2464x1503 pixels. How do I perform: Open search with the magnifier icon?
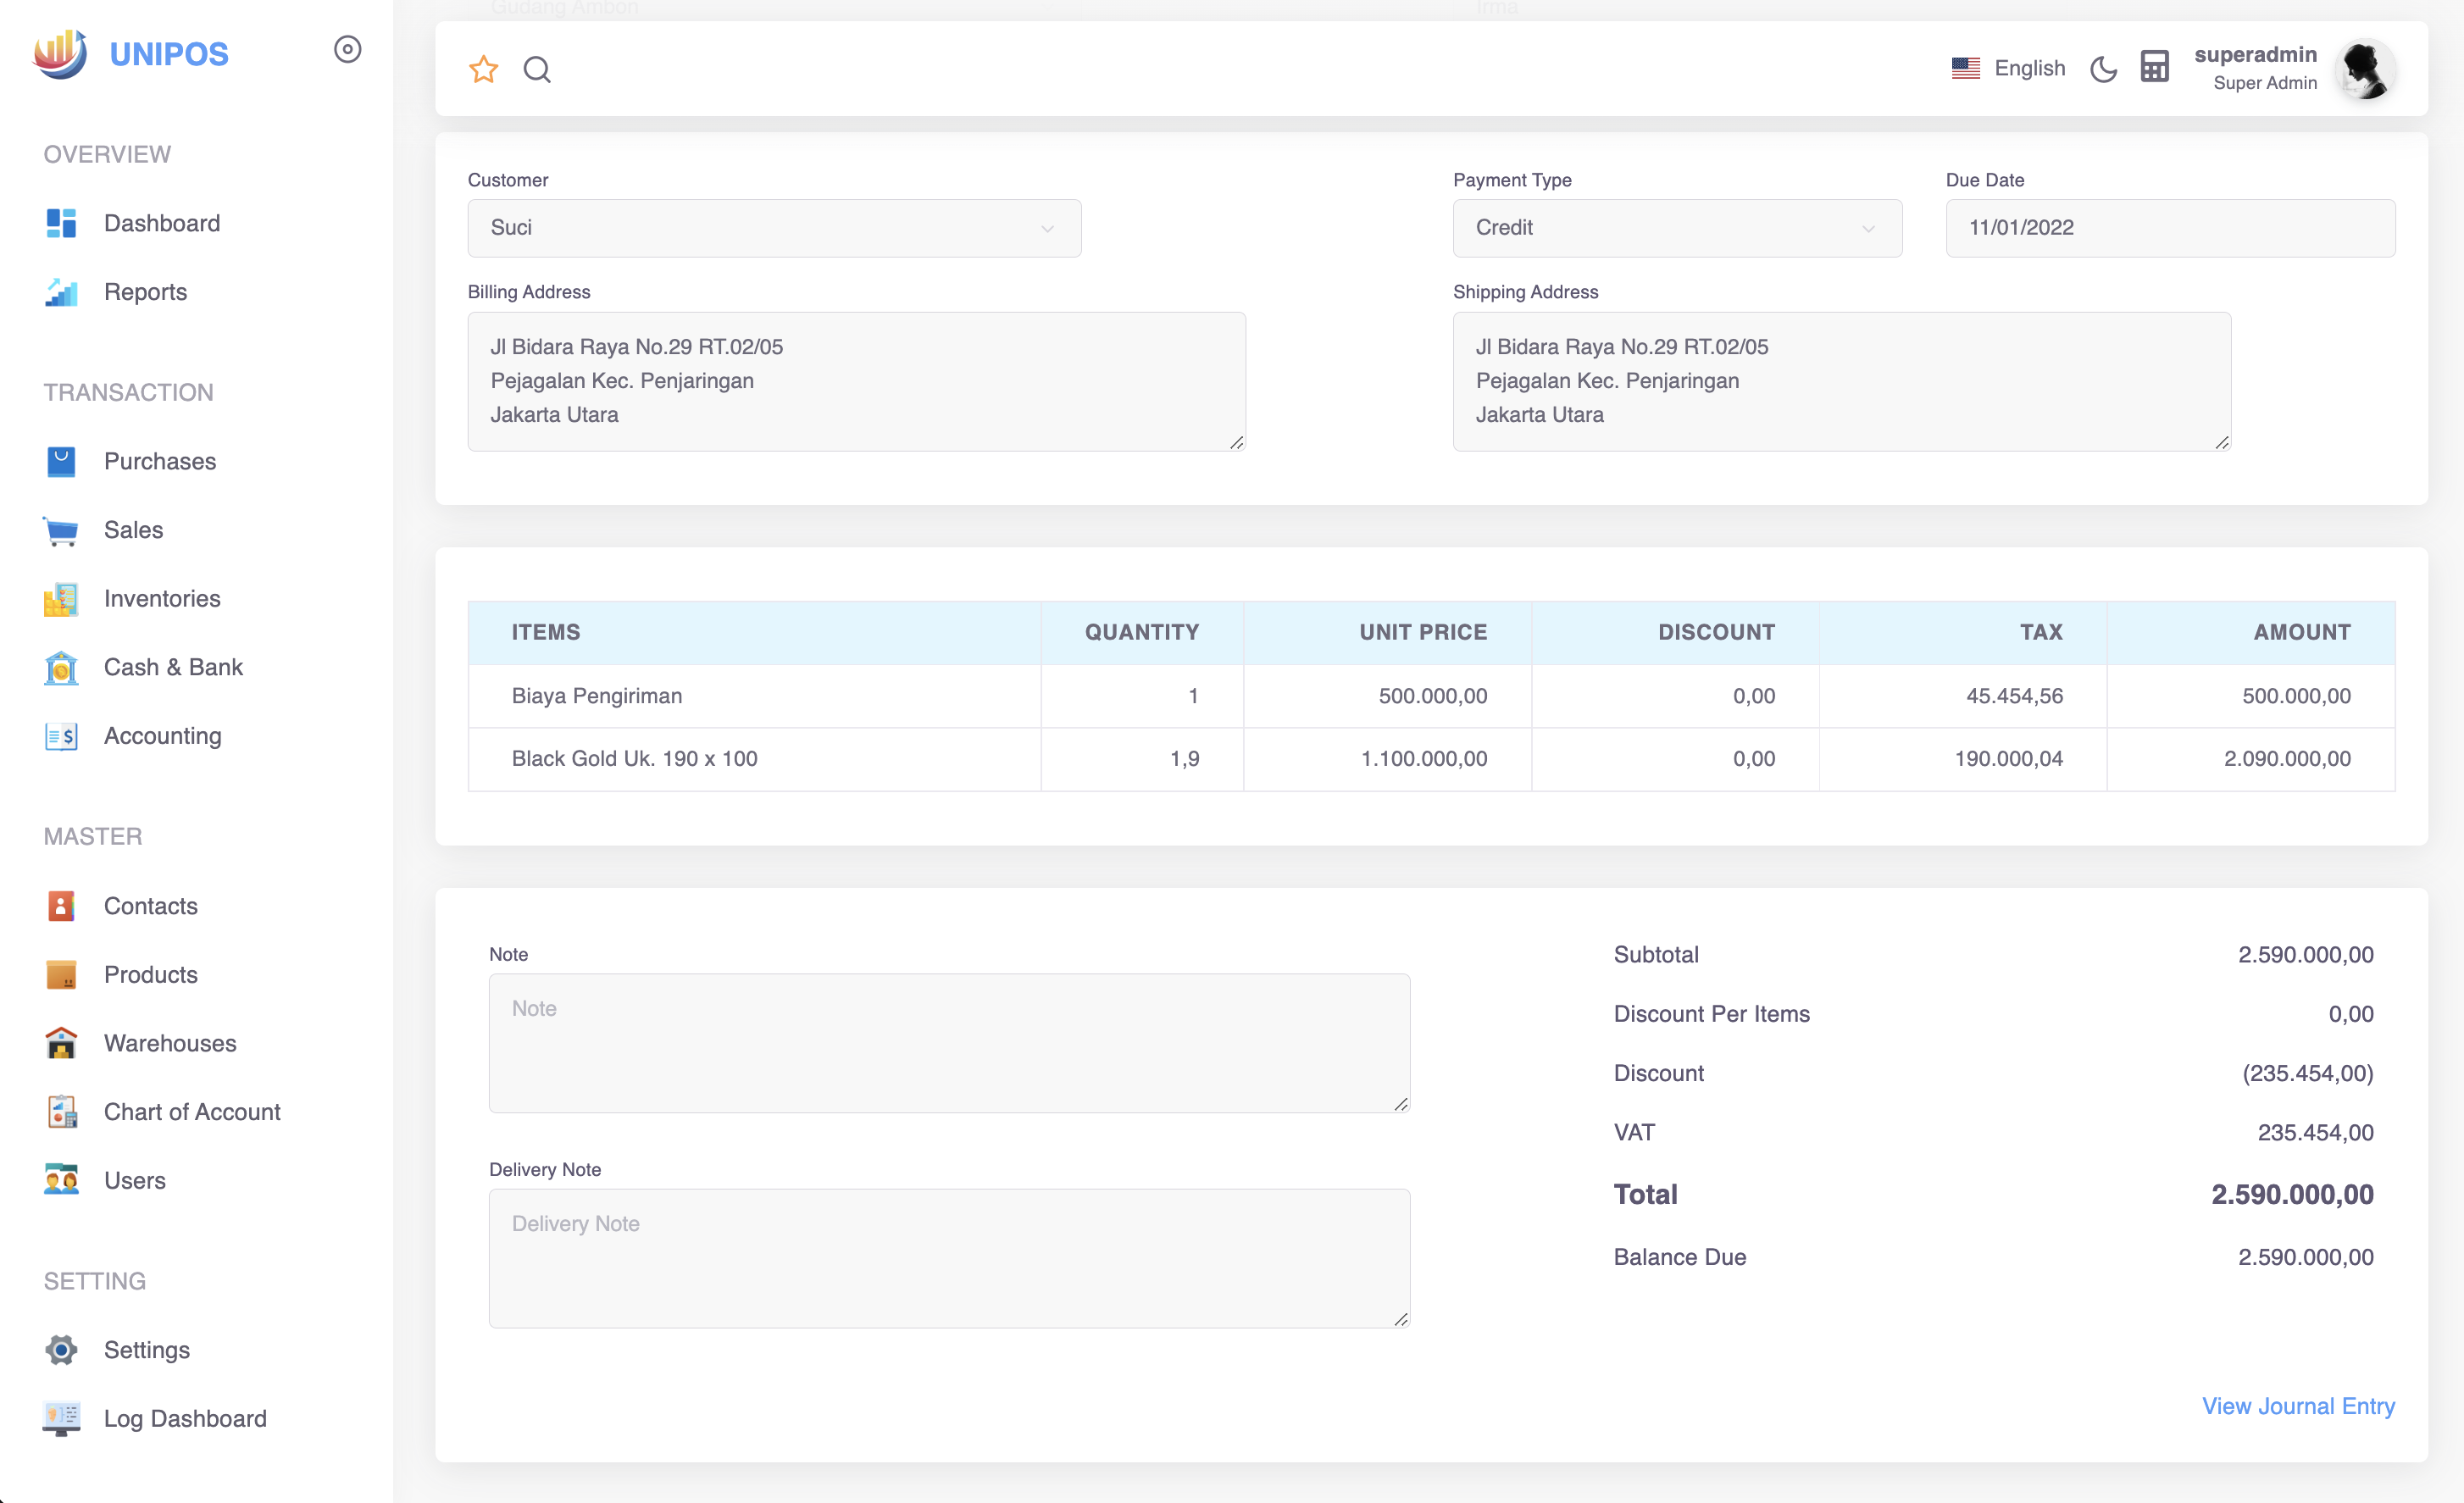click(537, 69)
